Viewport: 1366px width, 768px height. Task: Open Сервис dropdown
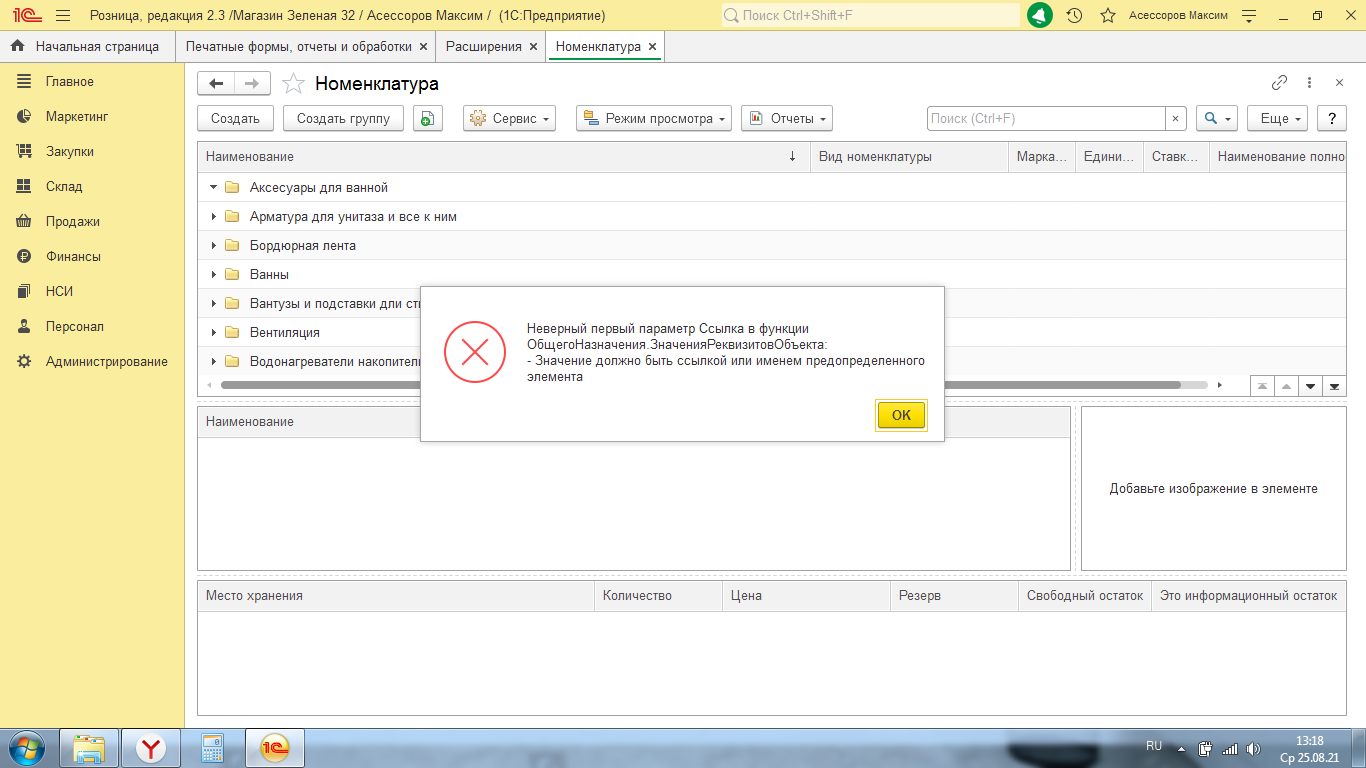pyautogui.click(x=511, y=118)
